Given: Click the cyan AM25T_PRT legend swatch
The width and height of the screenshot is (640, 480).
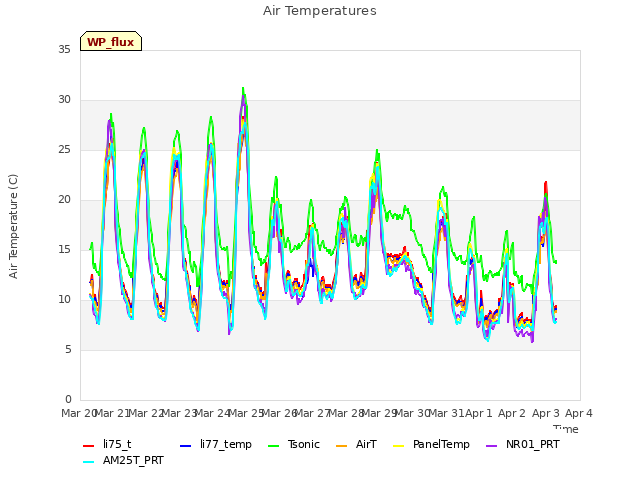Looking at the screenshot, I should click(x=88, y=462).
